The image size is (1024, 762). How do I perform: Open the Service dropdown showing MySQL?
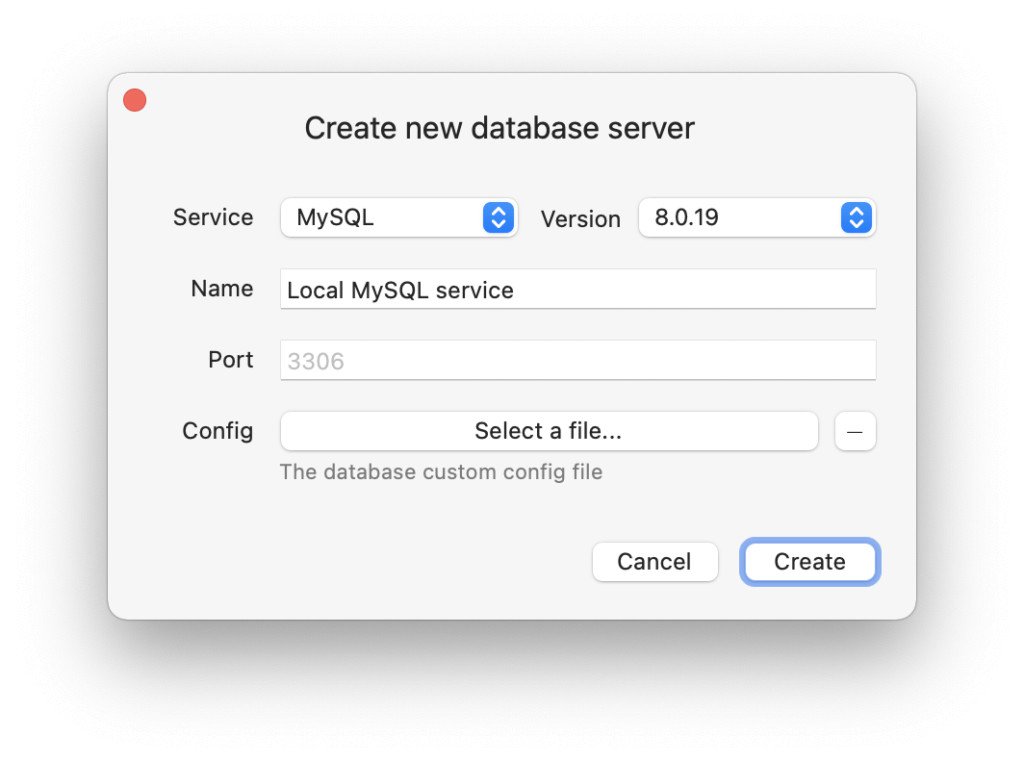[x=398, y=217]
